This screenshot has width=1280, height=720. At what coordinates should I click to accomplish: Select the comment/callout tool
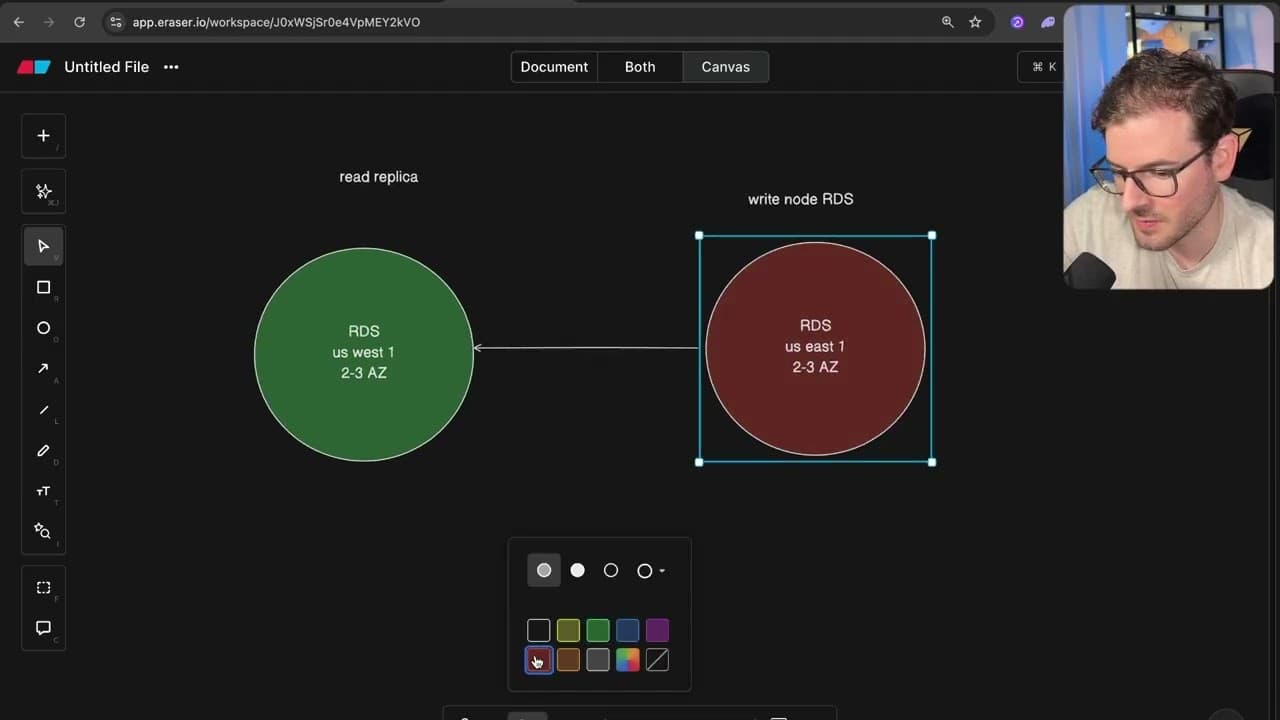(43, 627)
